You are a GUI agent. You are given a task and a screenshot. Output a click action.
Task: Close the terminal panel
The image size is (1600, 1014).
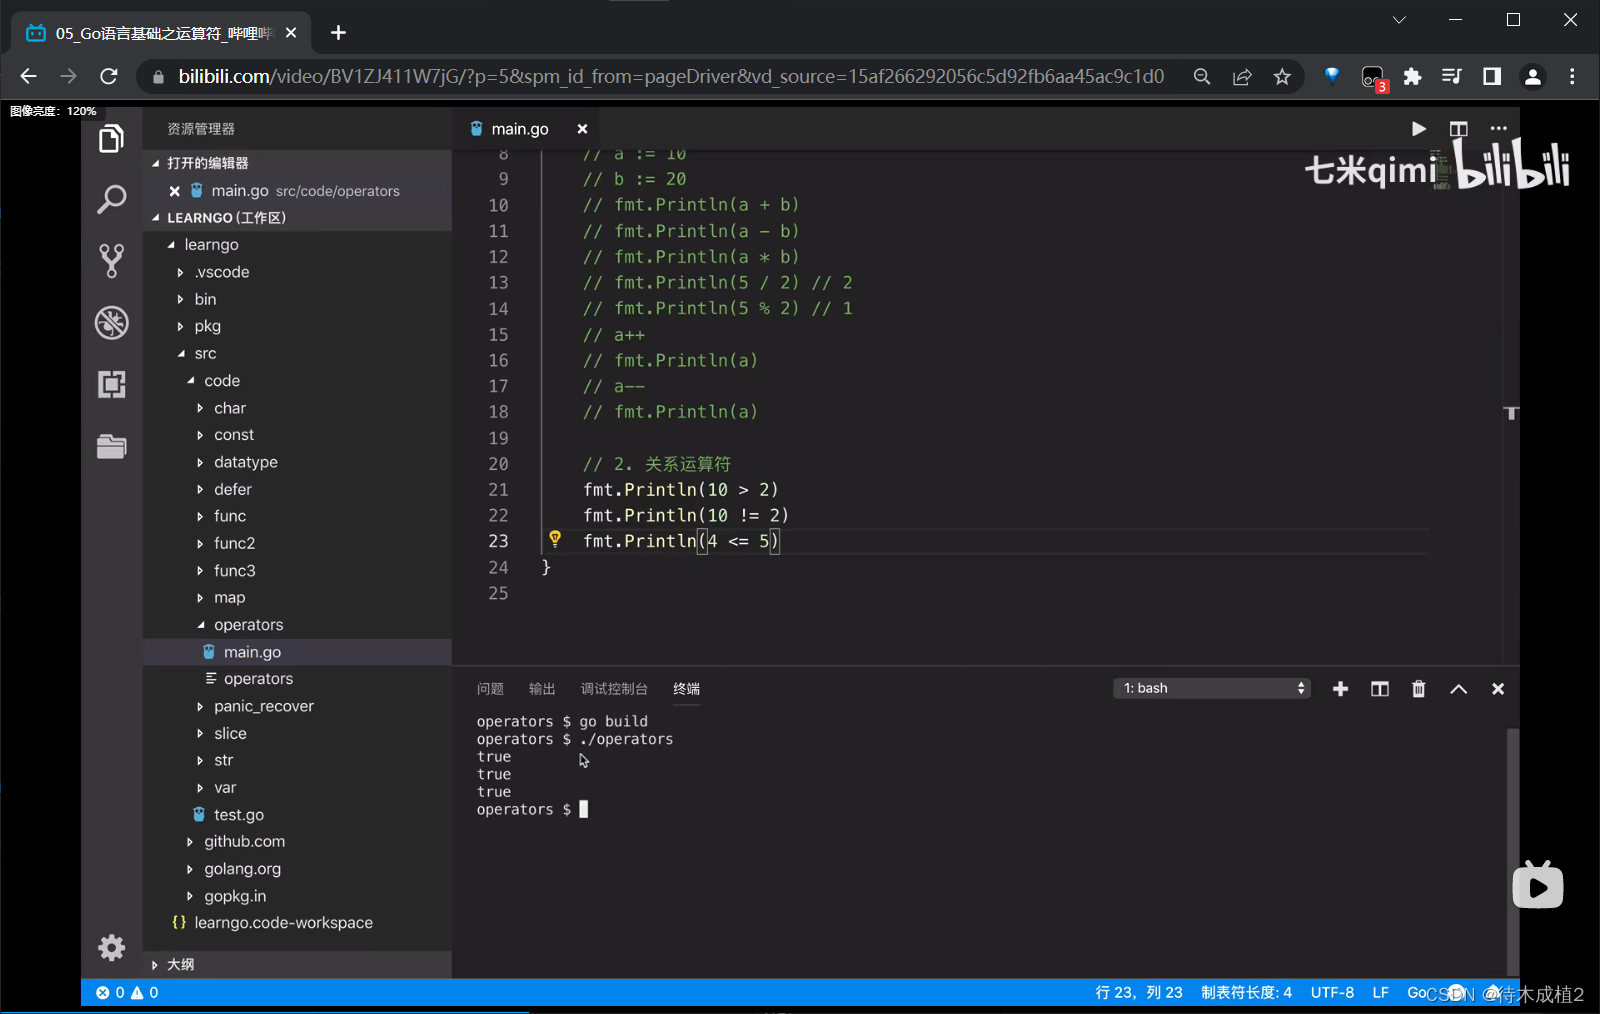click(x=1497, y=689)
